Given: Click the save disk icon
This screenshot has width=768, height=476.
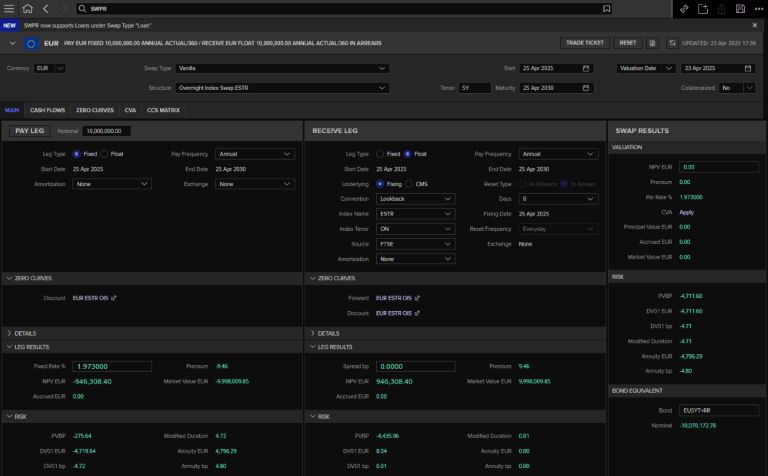Looking at the screenshot, I should (740, 8).
